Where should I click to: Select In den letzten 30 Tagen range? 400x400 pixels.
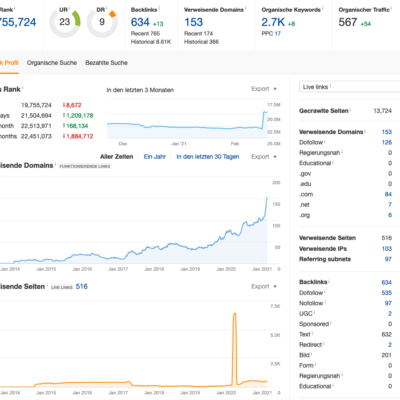pos(208,157)
